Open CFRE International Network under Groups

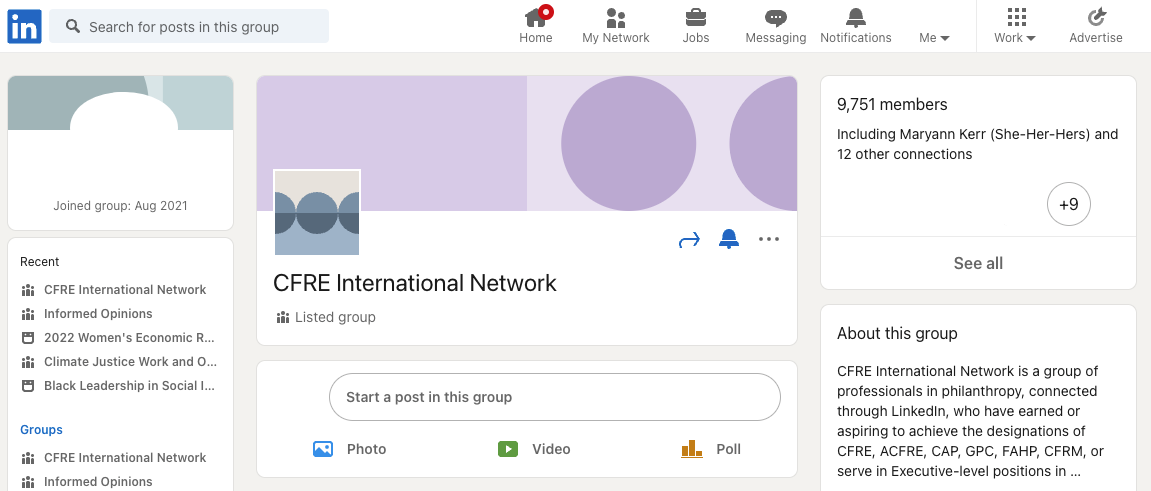click(125, 458)
